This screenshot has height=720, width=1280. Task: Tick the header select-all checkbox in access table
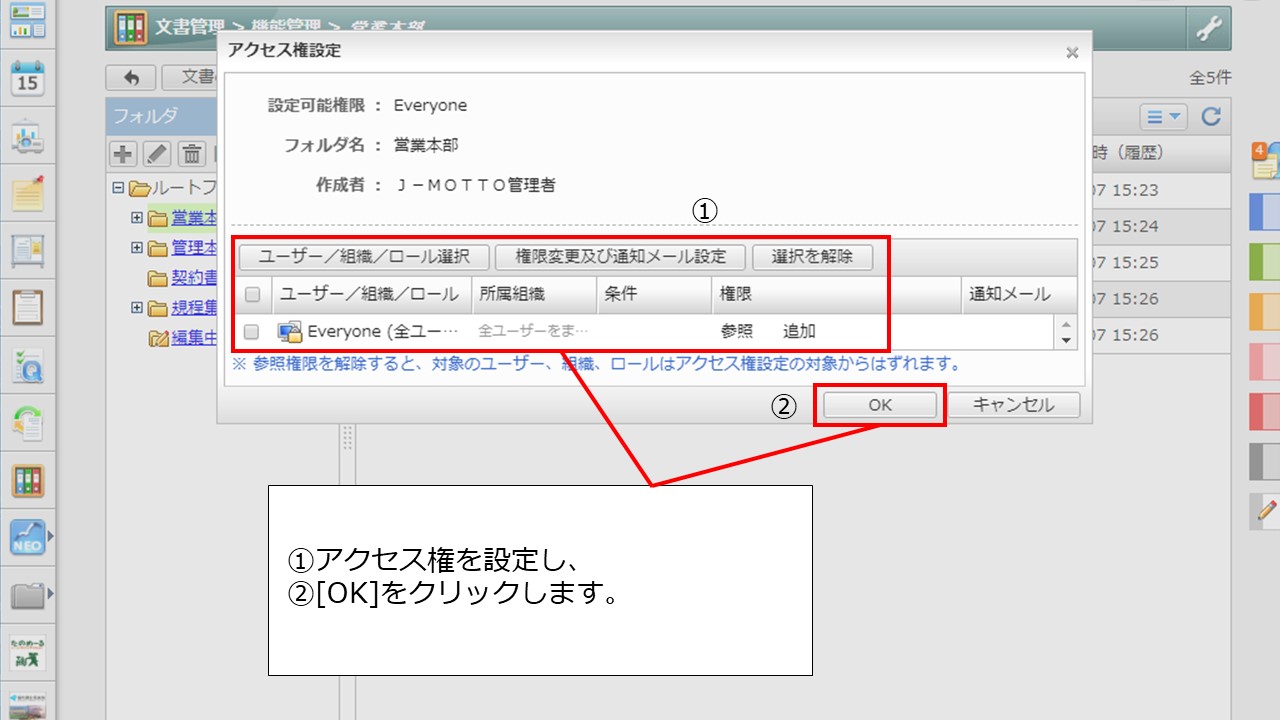pos(252,294)
